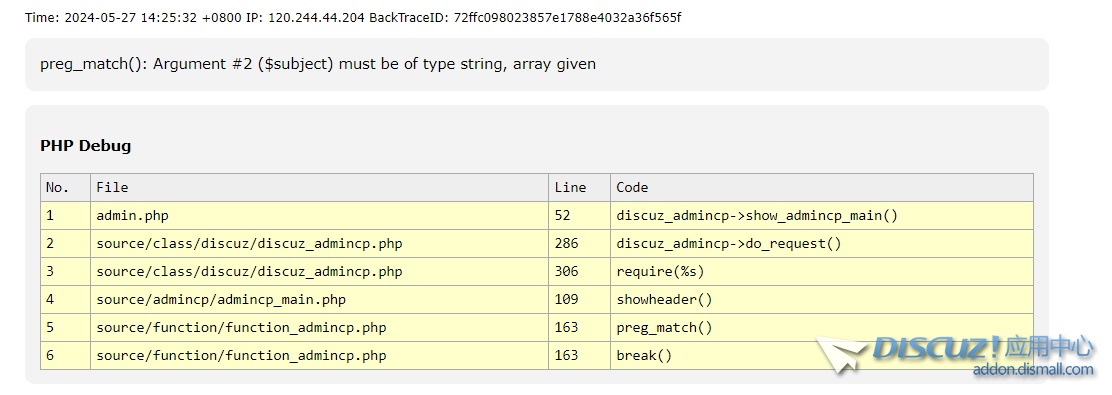Click the show_admincp_main() code cell
The height and width of the screenshot is (395, 1112).
(821, 215)
